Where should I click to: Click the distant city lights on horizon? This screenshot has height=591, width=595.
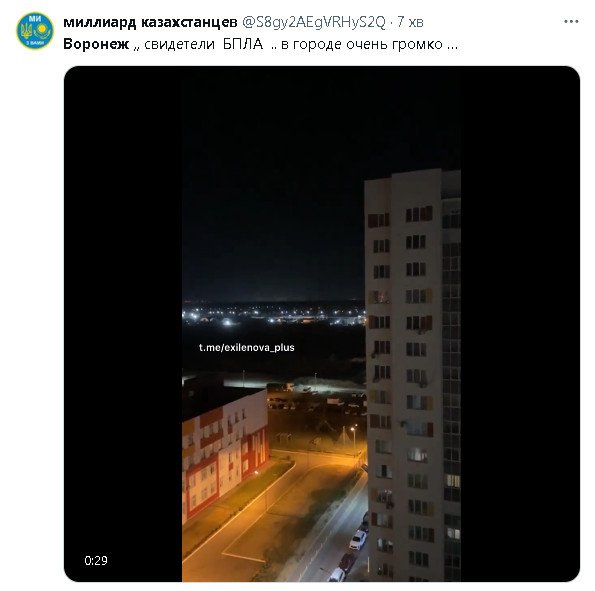pos(273,315)
